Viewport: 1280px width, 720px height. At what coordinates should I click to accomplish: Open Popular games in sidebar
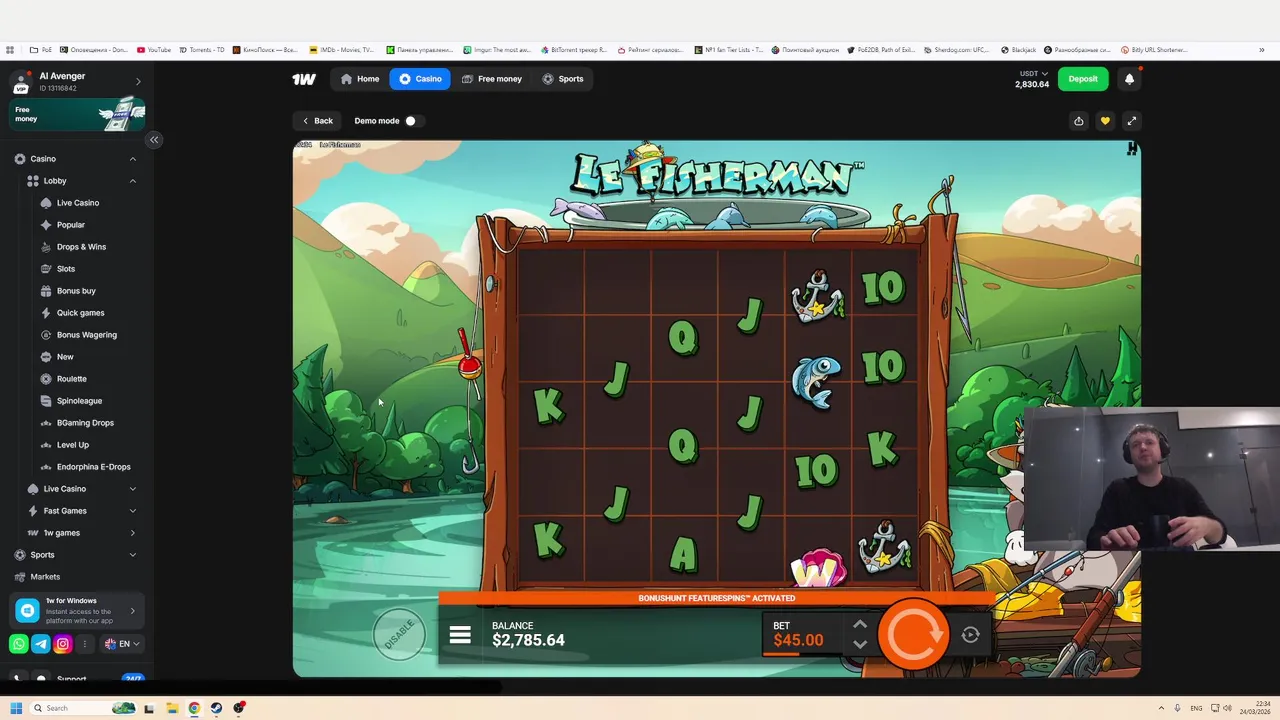point(70,225)
